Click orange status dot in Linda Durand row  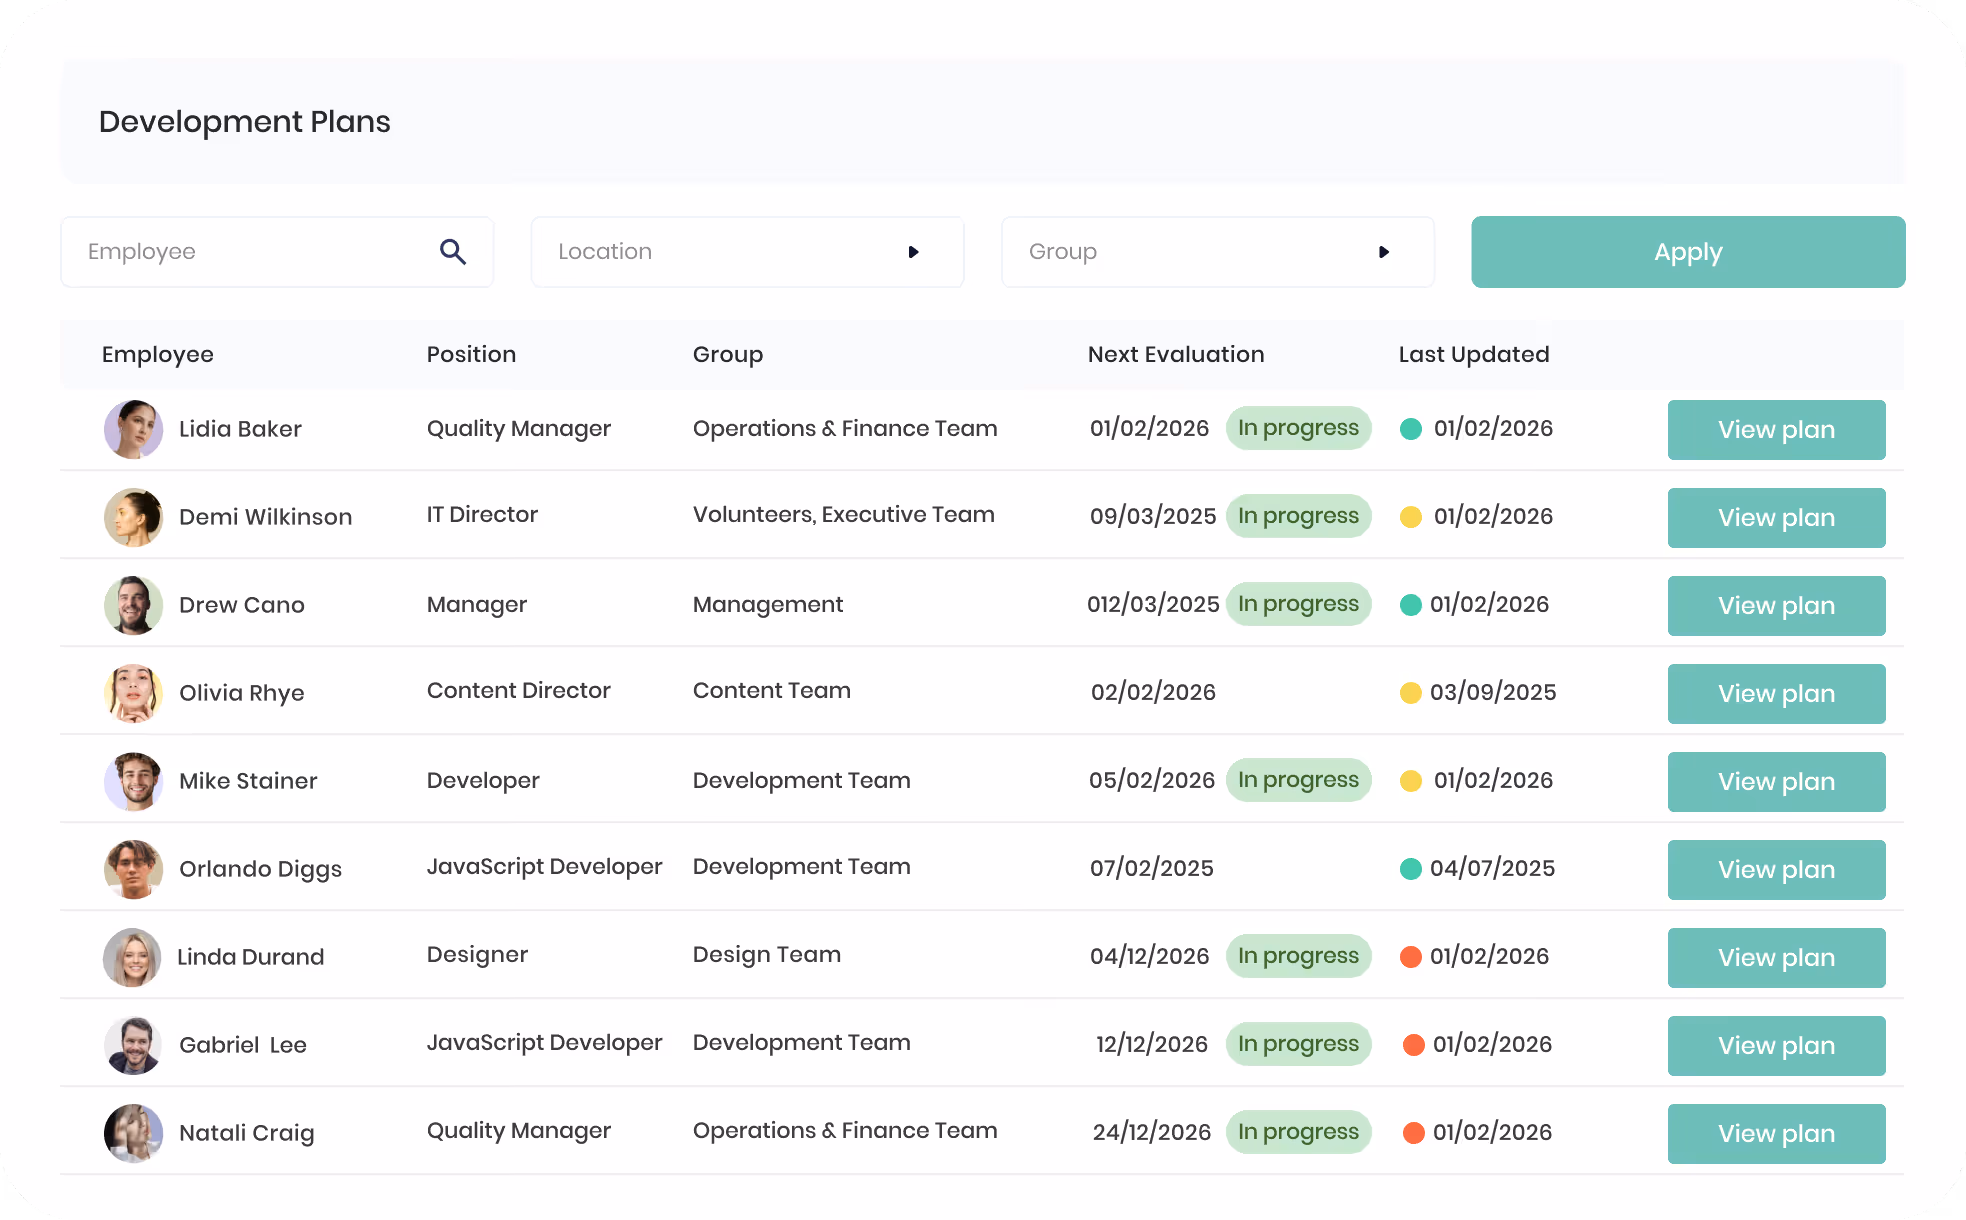tap(1411, 957)
